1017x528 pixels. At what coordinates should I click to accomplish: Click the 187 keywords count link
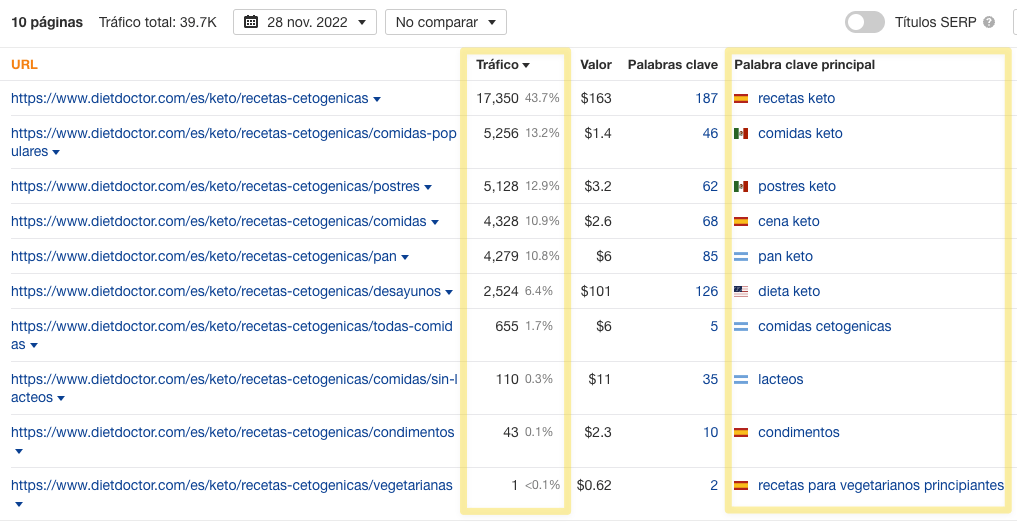point(706,99)
